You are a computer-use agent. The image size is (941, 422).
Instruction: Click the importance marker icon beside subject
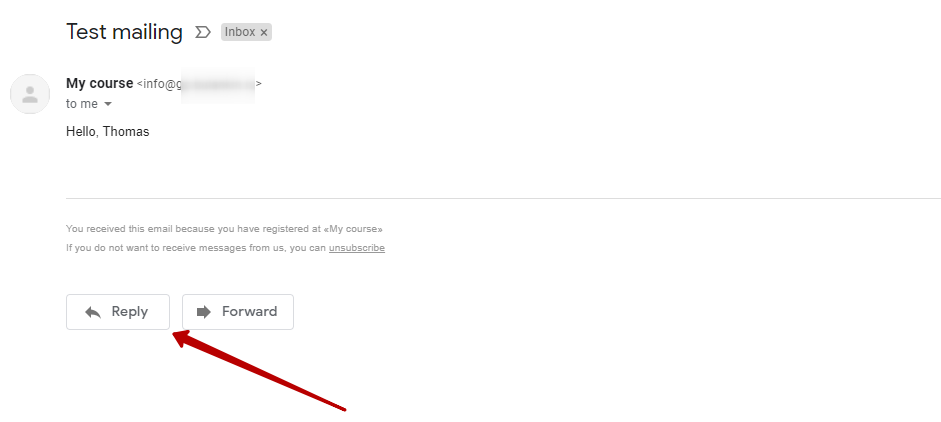point(203,32)
